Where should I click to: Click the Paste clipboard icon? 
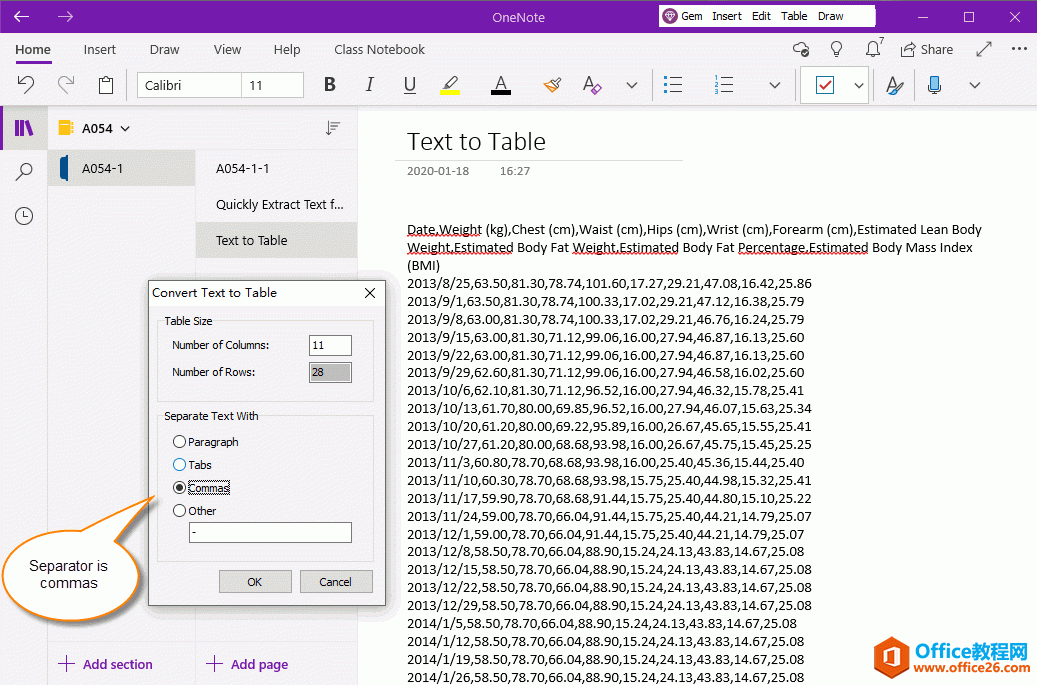[x=105, y=85]
